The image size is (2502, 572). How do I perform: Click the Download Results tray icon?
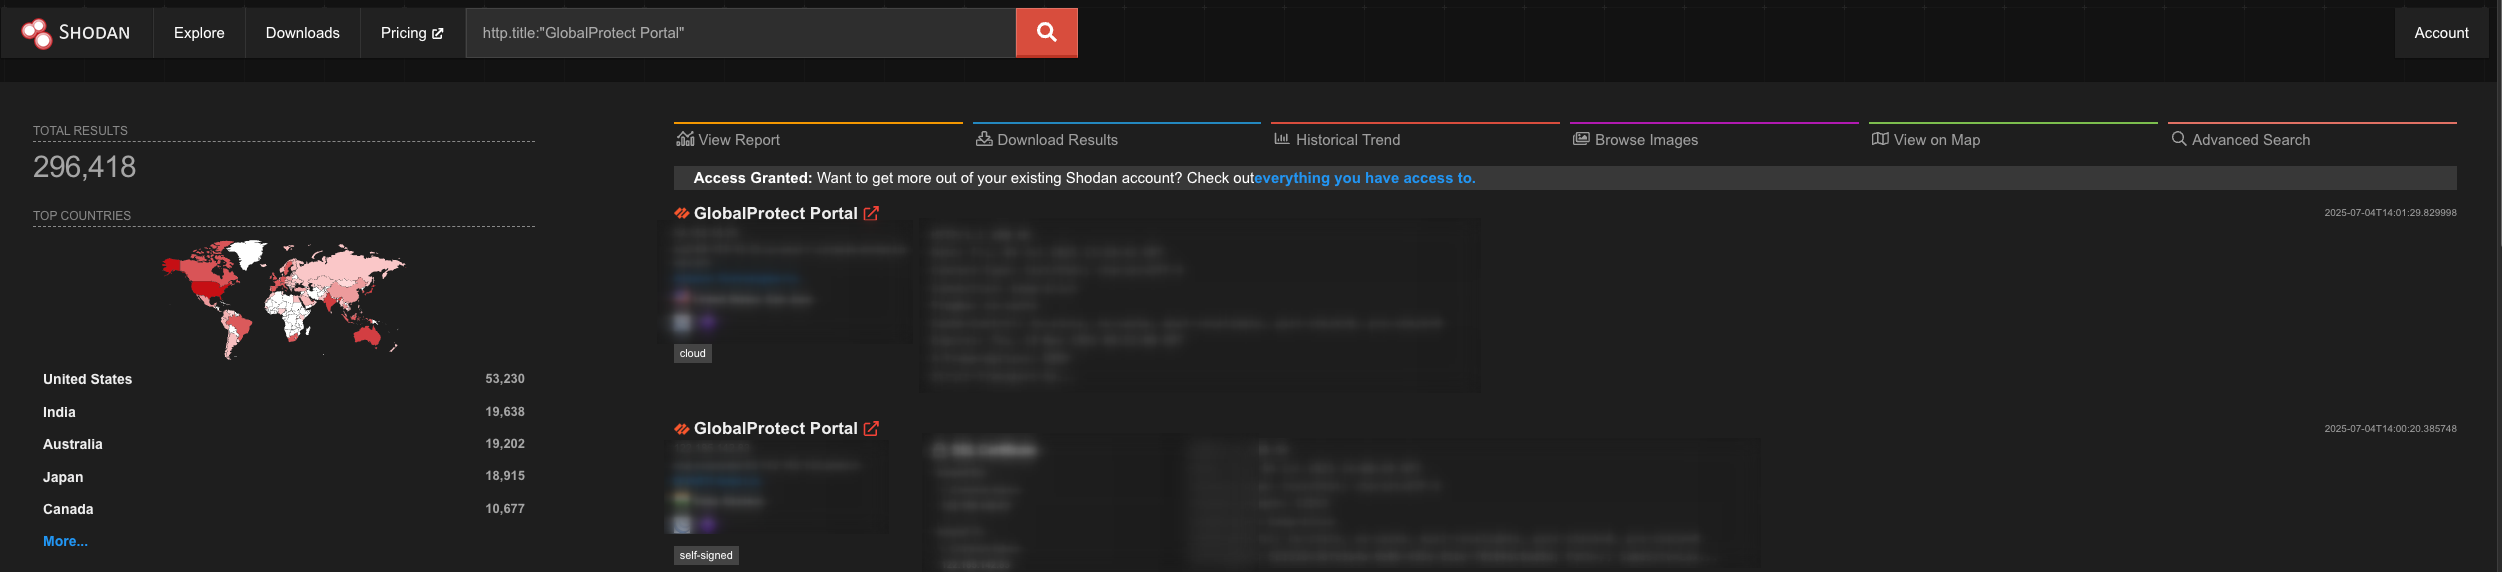click(x=984, y=139)
